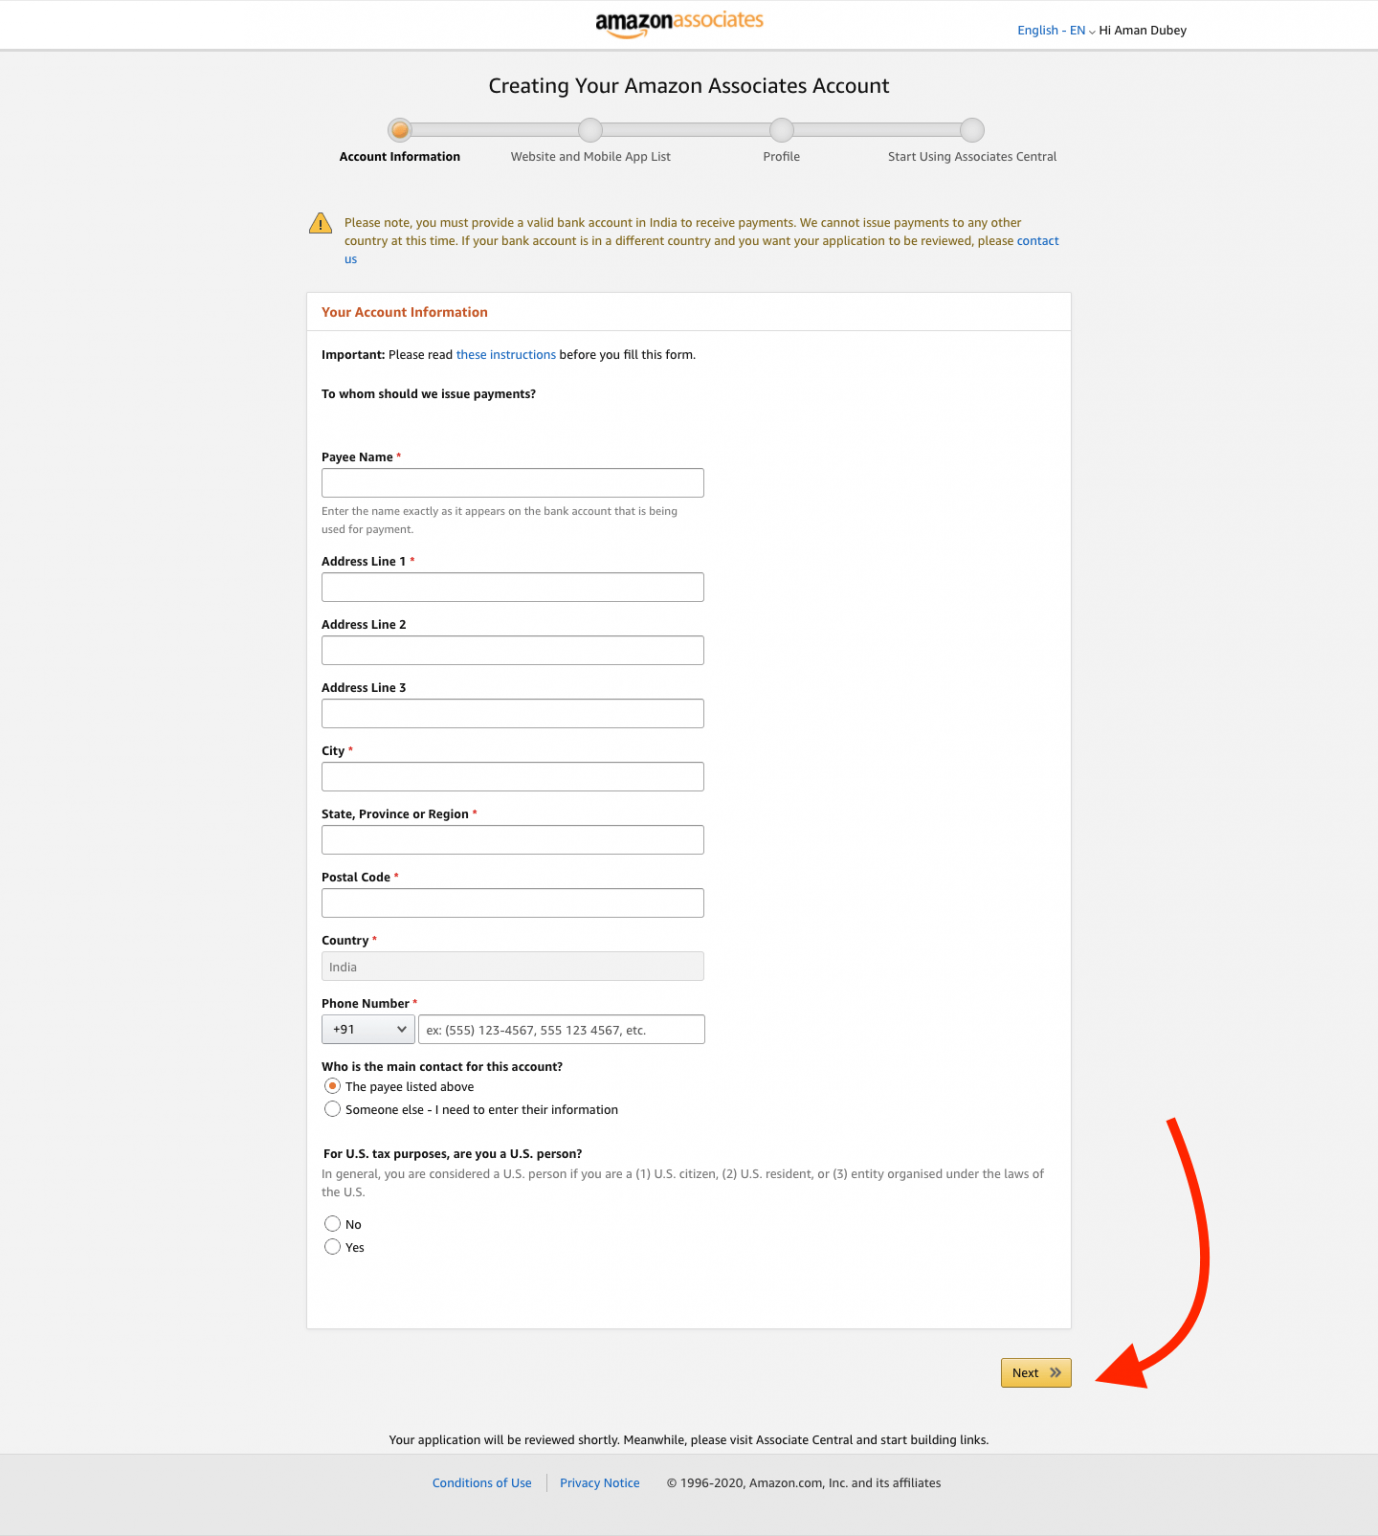Select the Account Information step circle
1378x1536 pixels.
pos(400,130)
